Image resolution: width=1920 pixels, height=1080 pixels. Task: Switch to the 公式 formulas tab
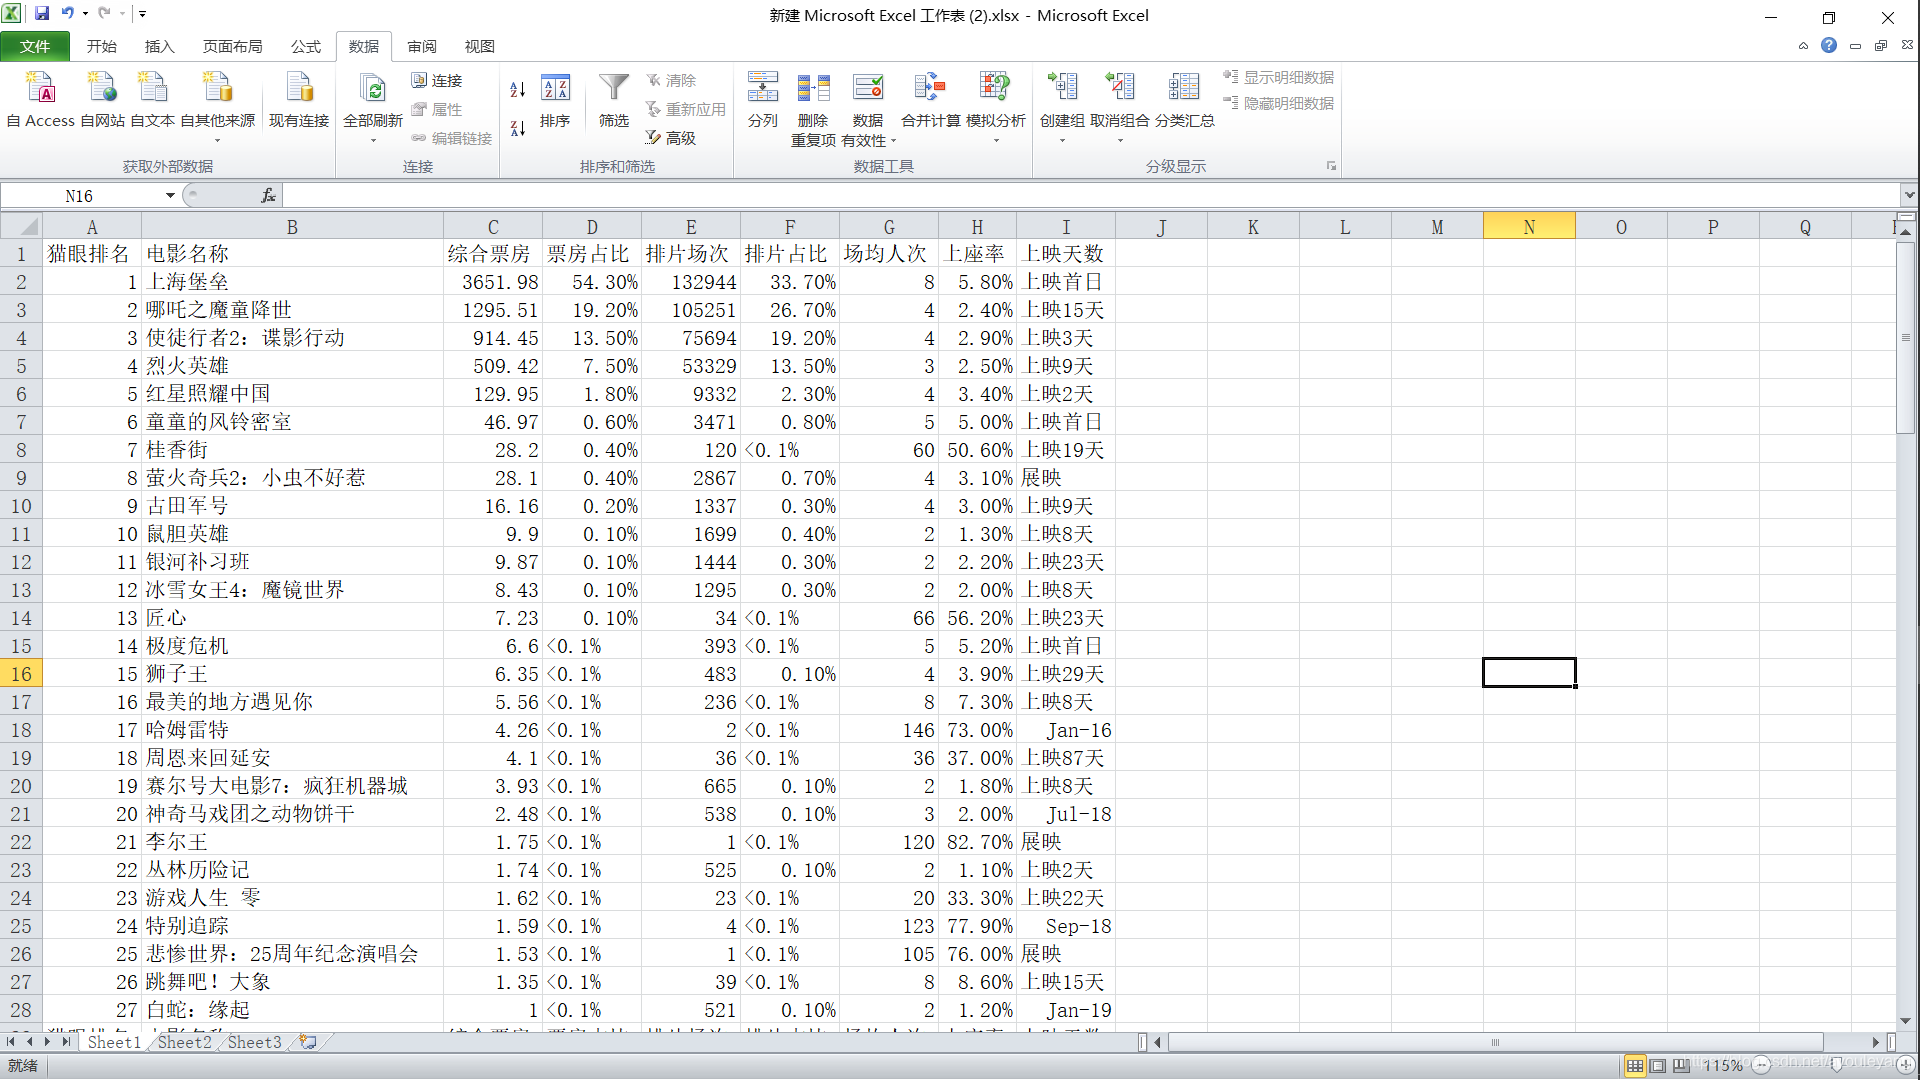click(x=305, y=46)
